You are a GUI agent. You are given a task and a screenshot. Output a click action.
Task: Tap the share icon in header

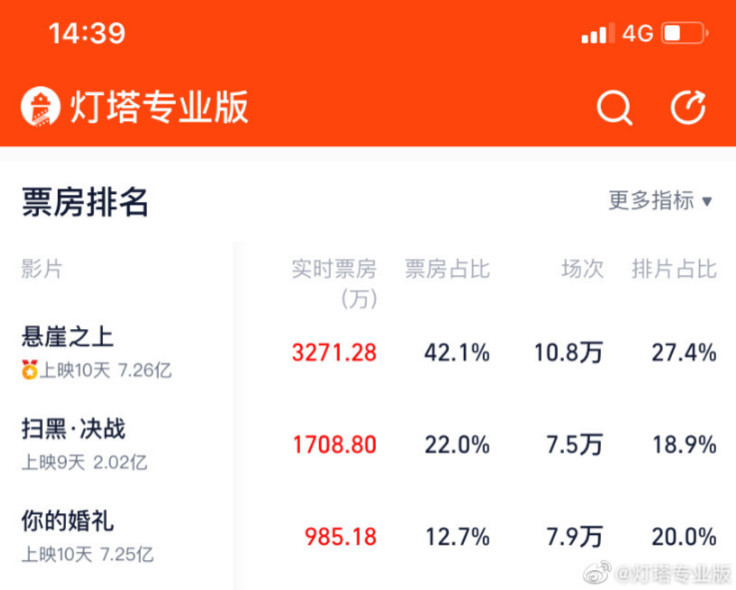[688, 107]
